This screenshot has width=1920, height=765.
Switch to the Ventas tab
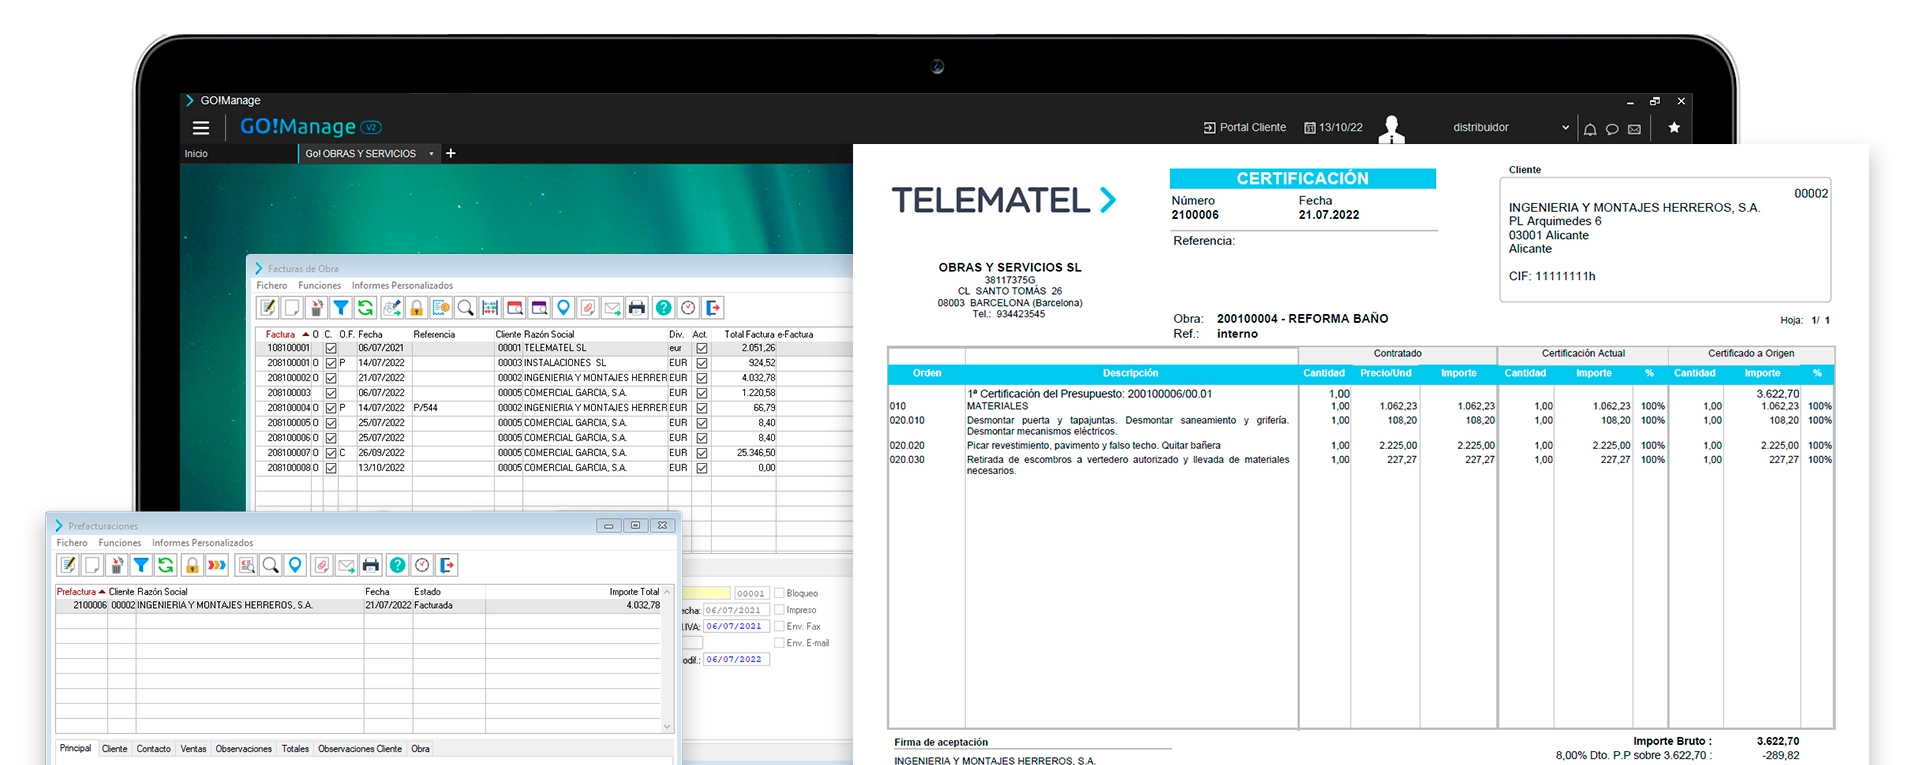click(x=193, y=749)
